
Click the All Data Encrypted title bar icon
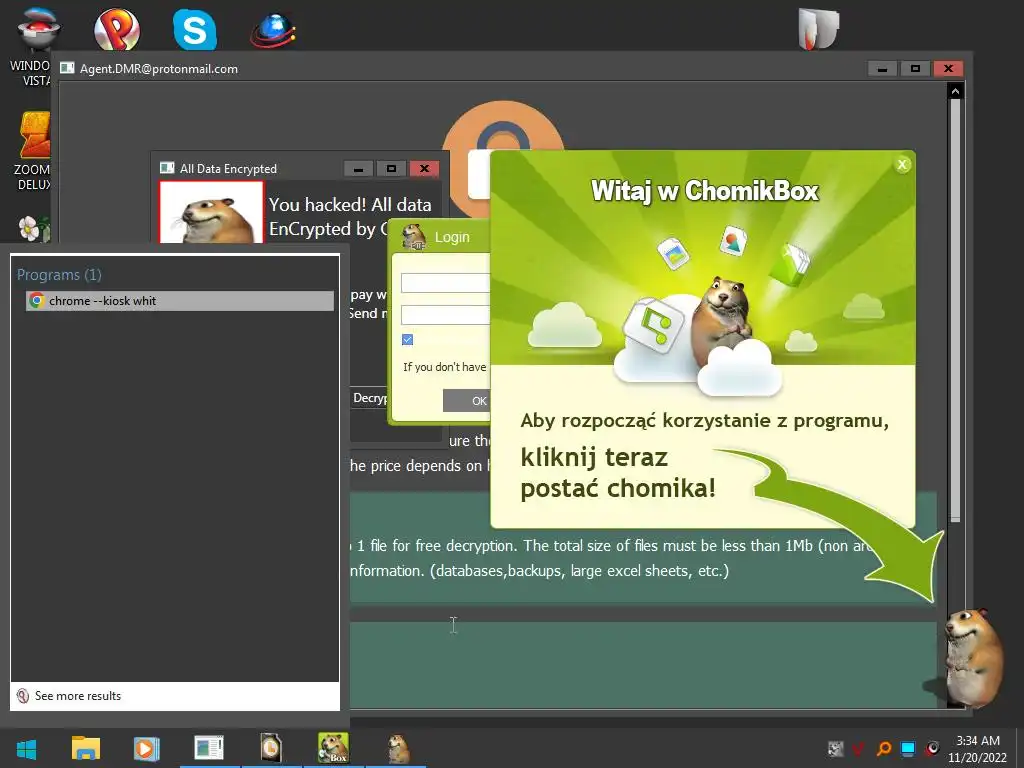click(167, 168)
